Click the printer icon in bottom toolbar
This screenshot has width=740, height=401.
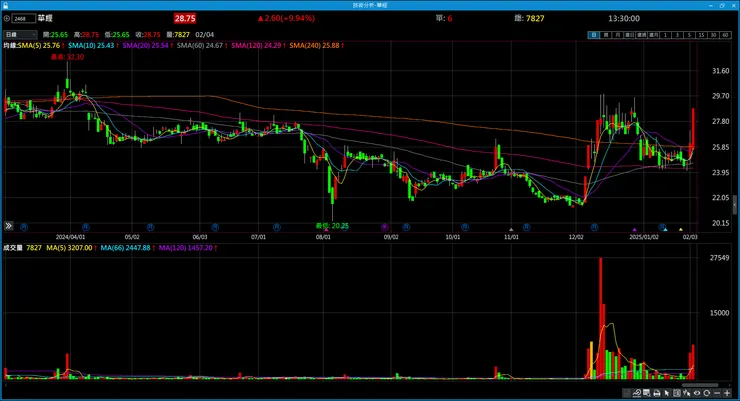coord(657,393)
